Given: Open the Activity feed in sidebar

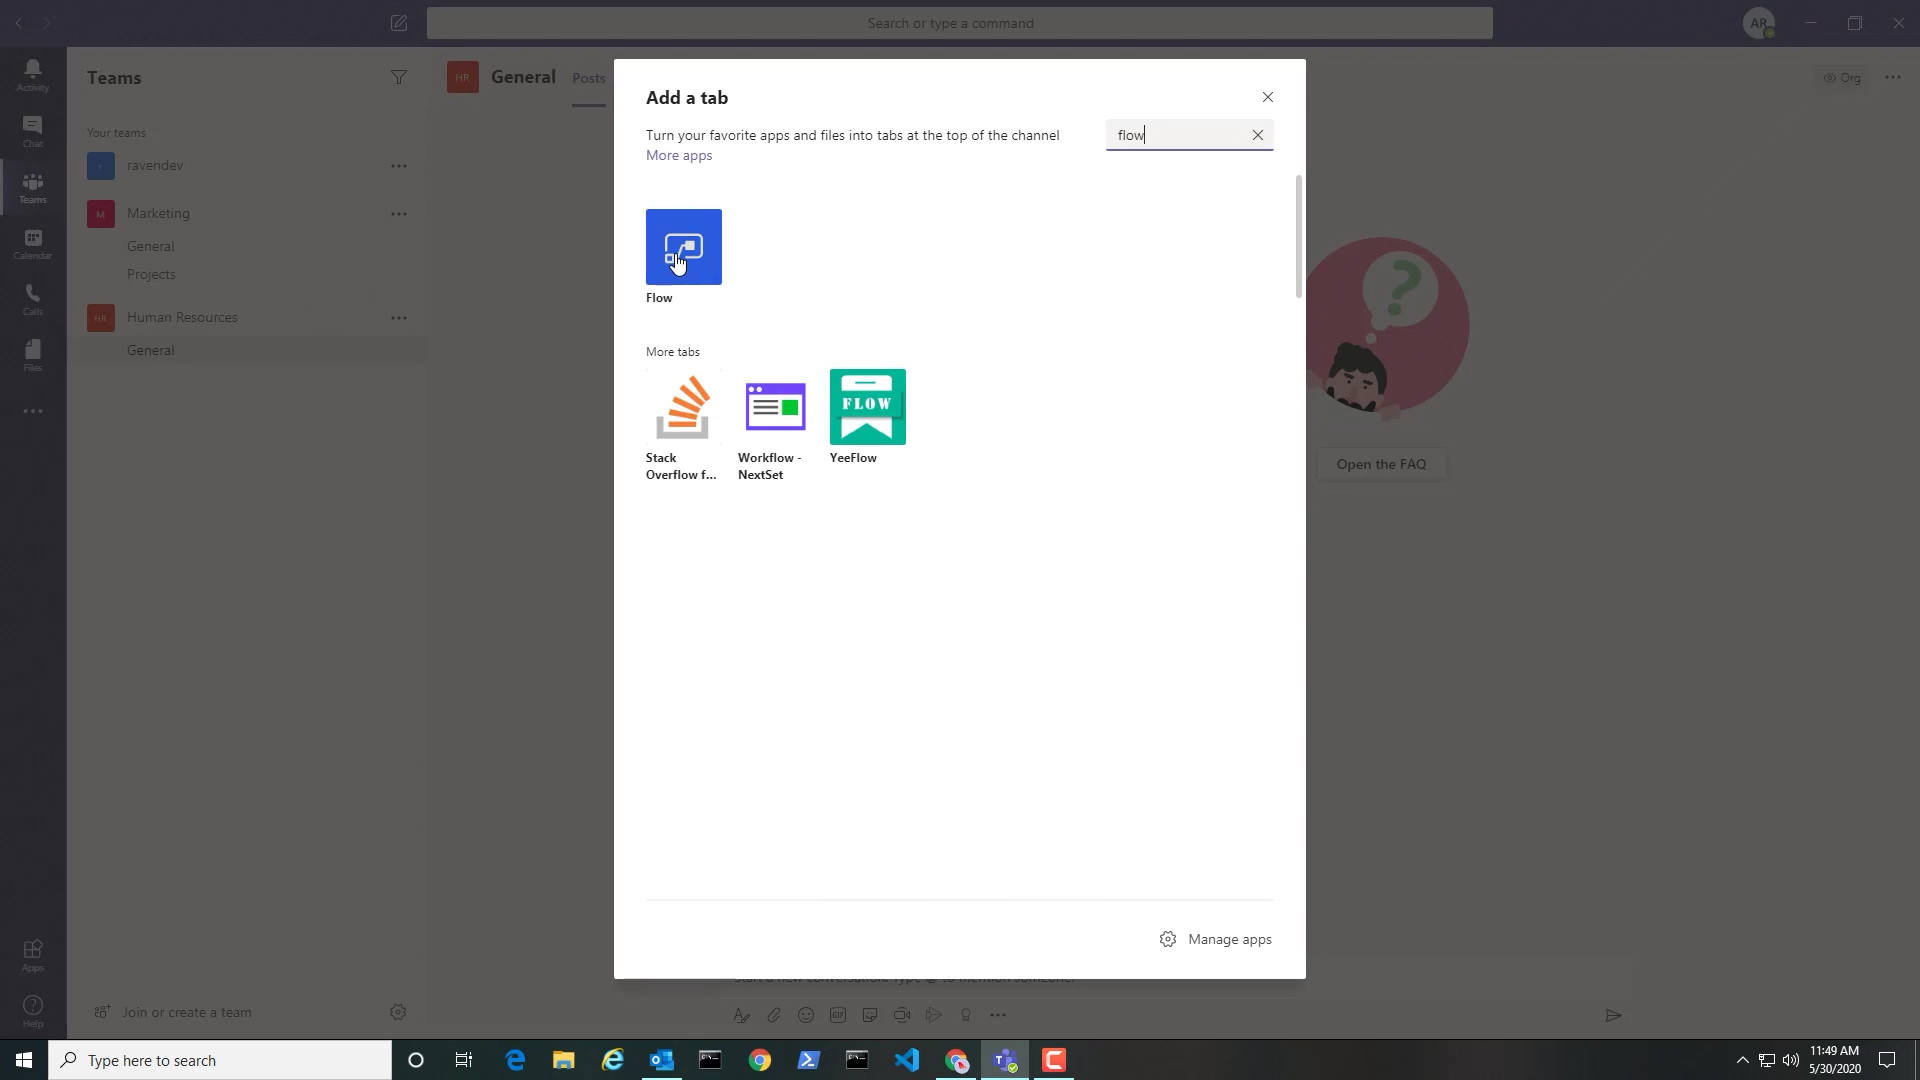Looking at the screenshot, I should (33, 75).
